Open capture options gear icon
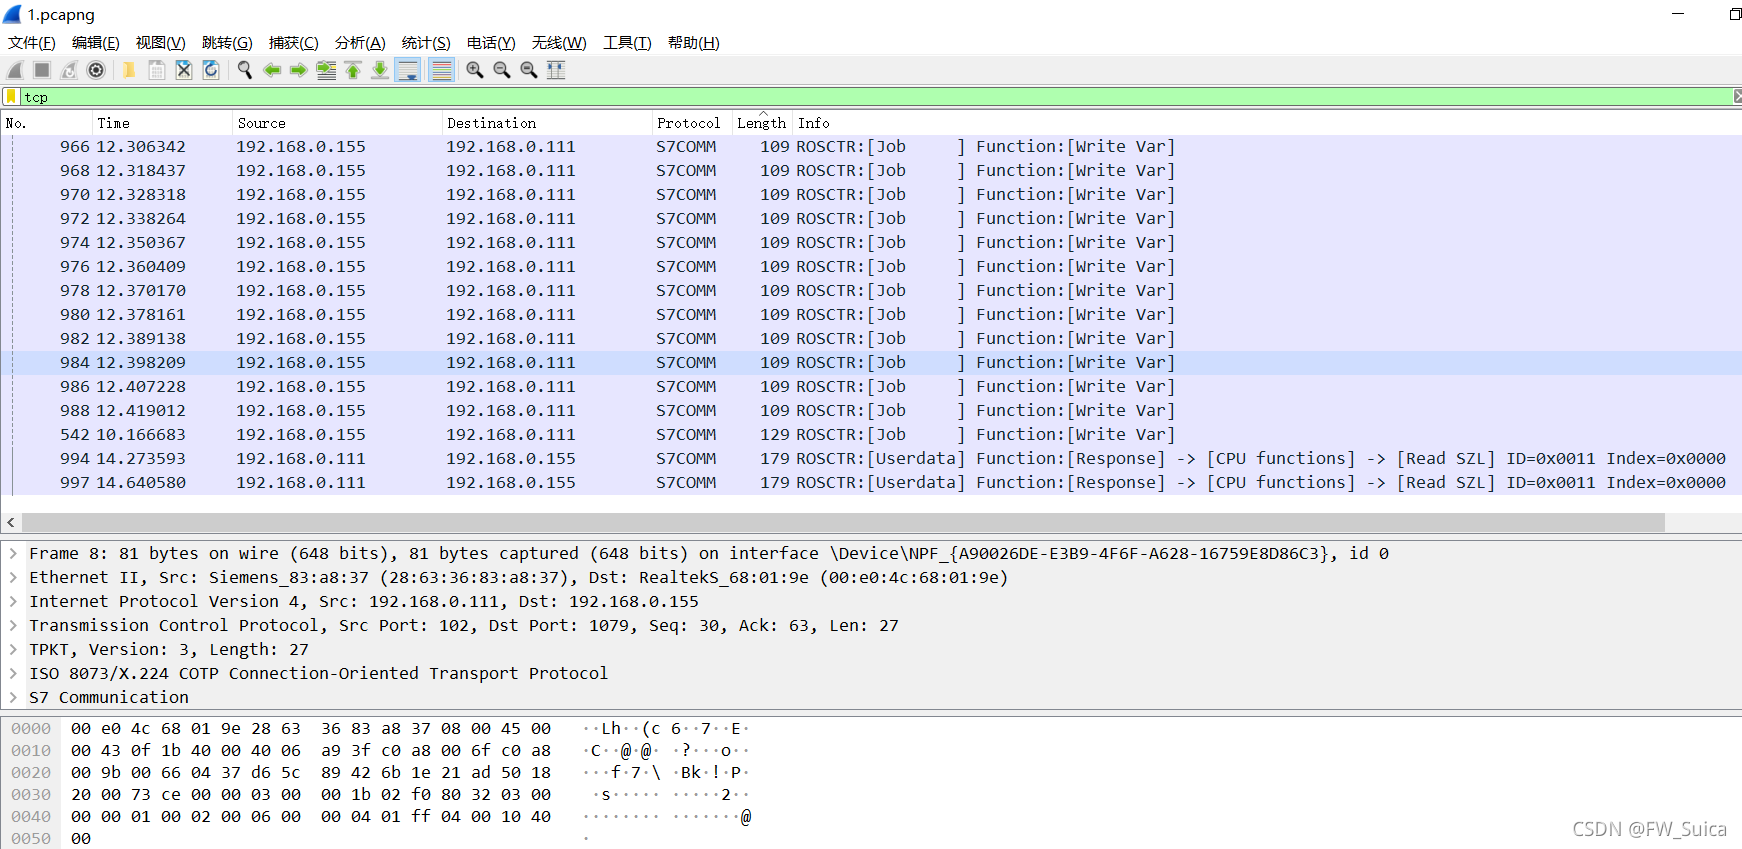 [96, 70]
